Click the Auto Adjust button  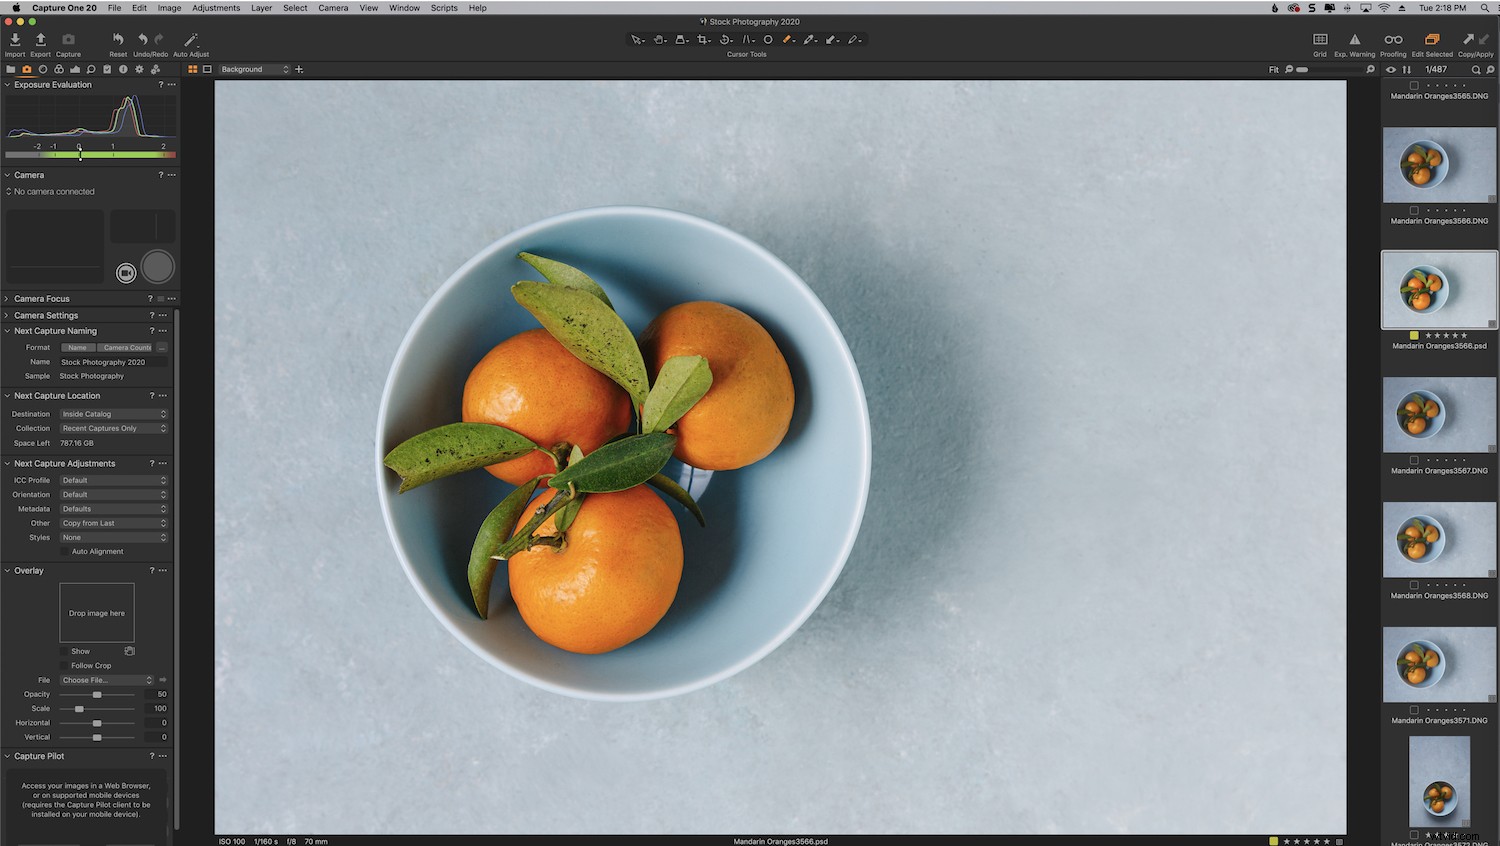point(190,40)
